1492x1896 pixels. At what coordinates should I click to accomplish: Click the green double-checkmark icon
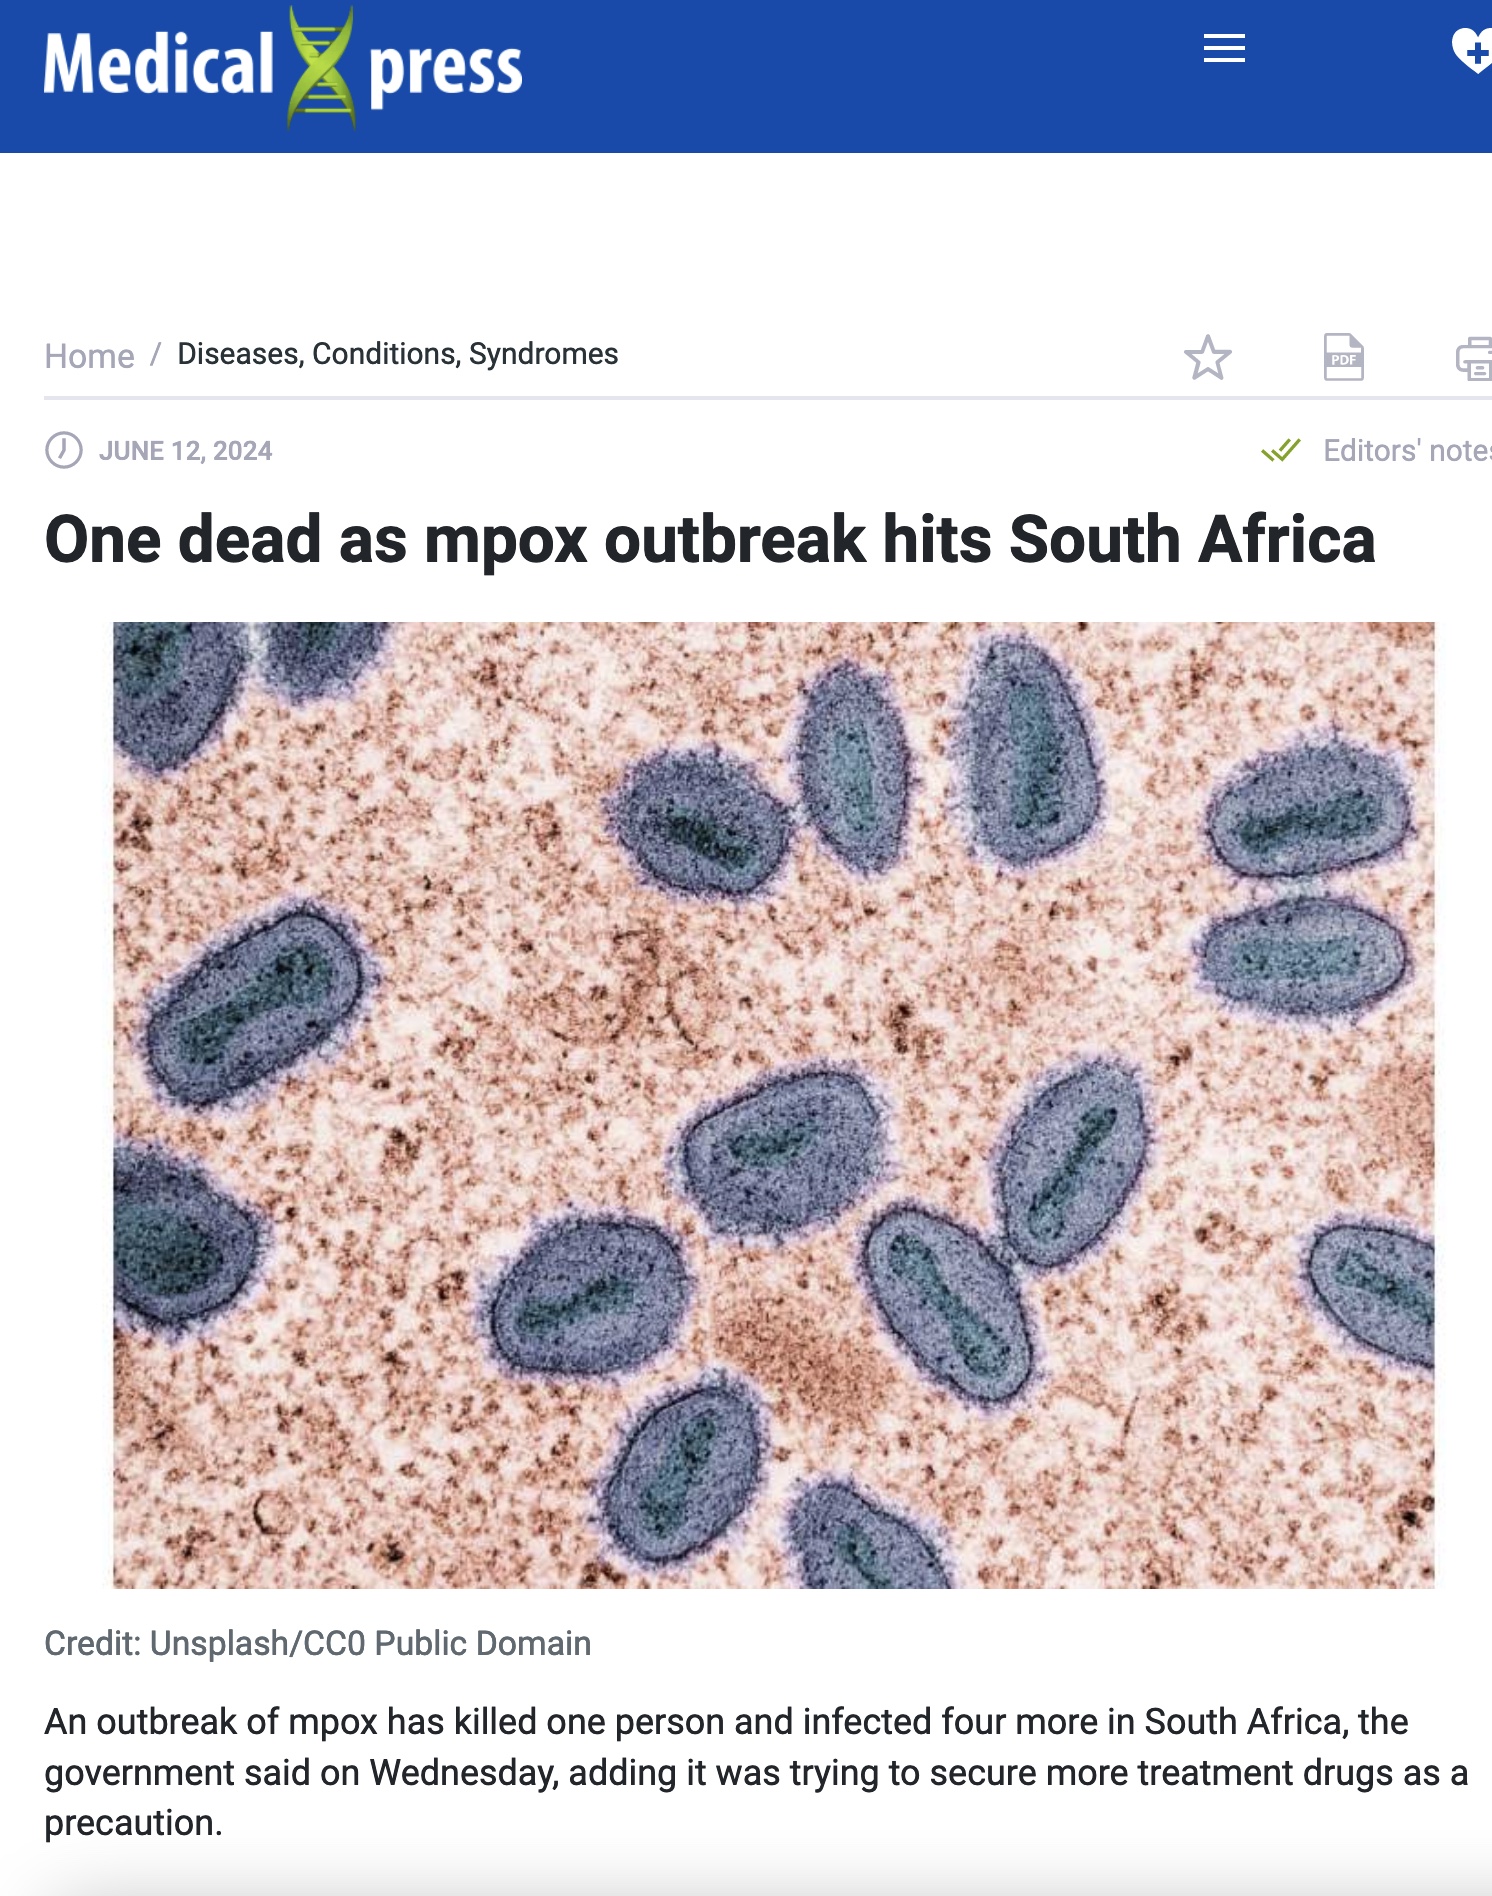1280,450
